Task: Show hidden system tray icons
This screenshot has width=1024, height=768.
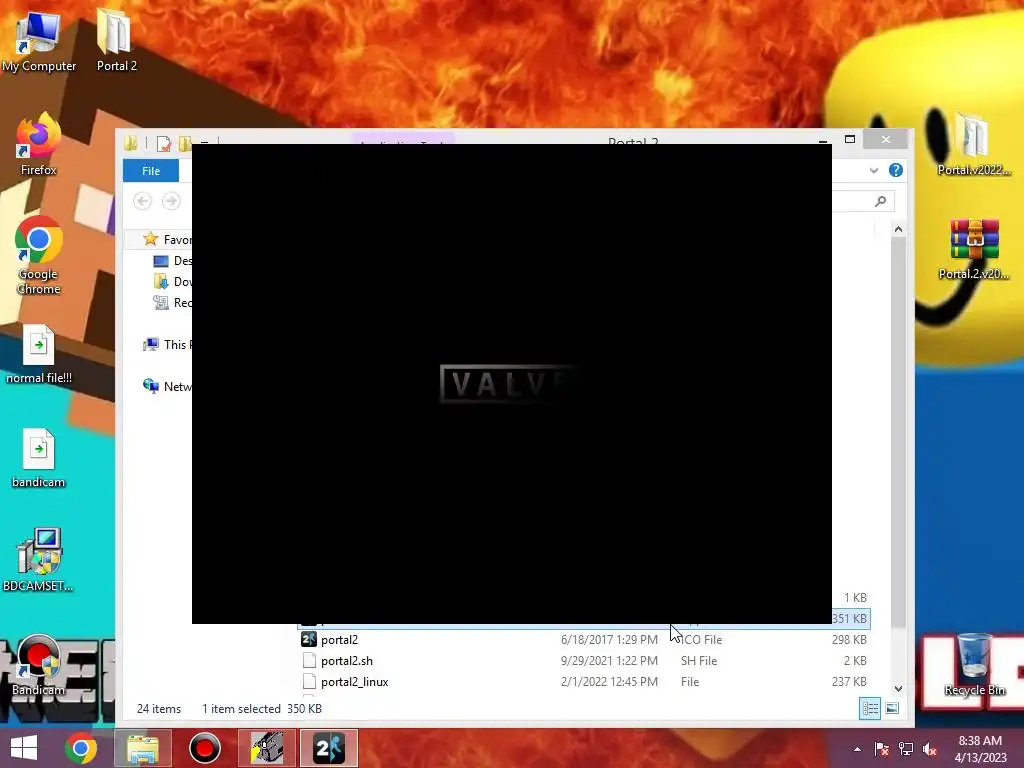Action: coord(857,749)
